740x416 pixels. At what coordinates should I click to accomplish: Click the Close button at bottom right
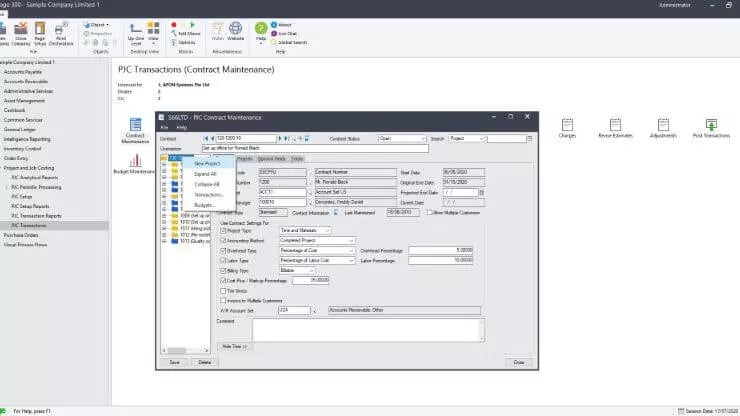click(519, 362)
